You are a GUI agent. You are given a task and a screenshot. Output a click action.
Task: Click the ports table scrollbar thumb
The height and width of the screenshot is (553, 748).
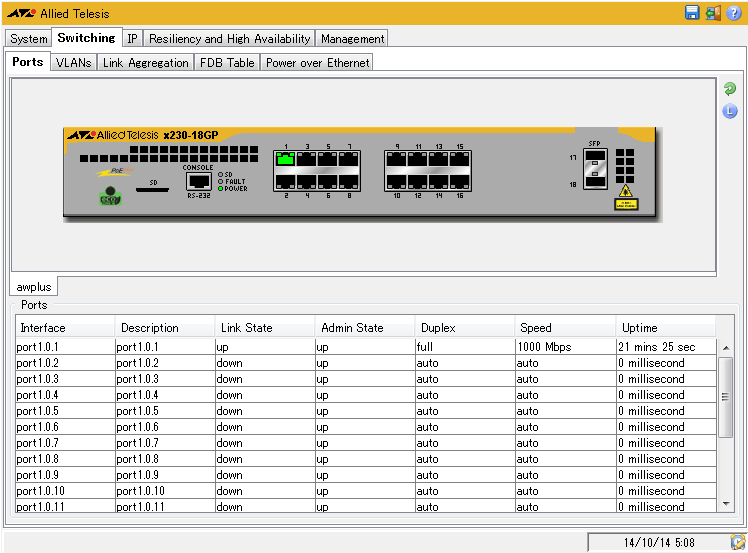pos(725,396)
